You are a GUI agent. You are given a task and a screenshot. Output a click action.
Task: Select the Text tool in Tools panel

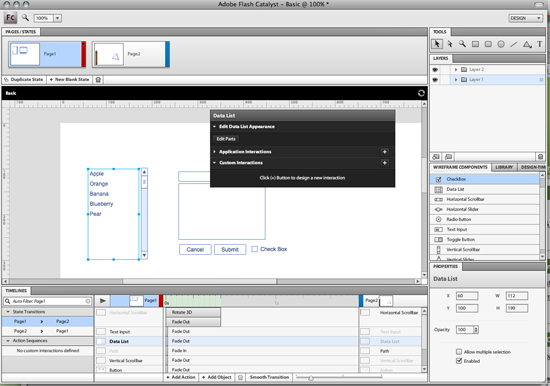[x=539, y=44]
